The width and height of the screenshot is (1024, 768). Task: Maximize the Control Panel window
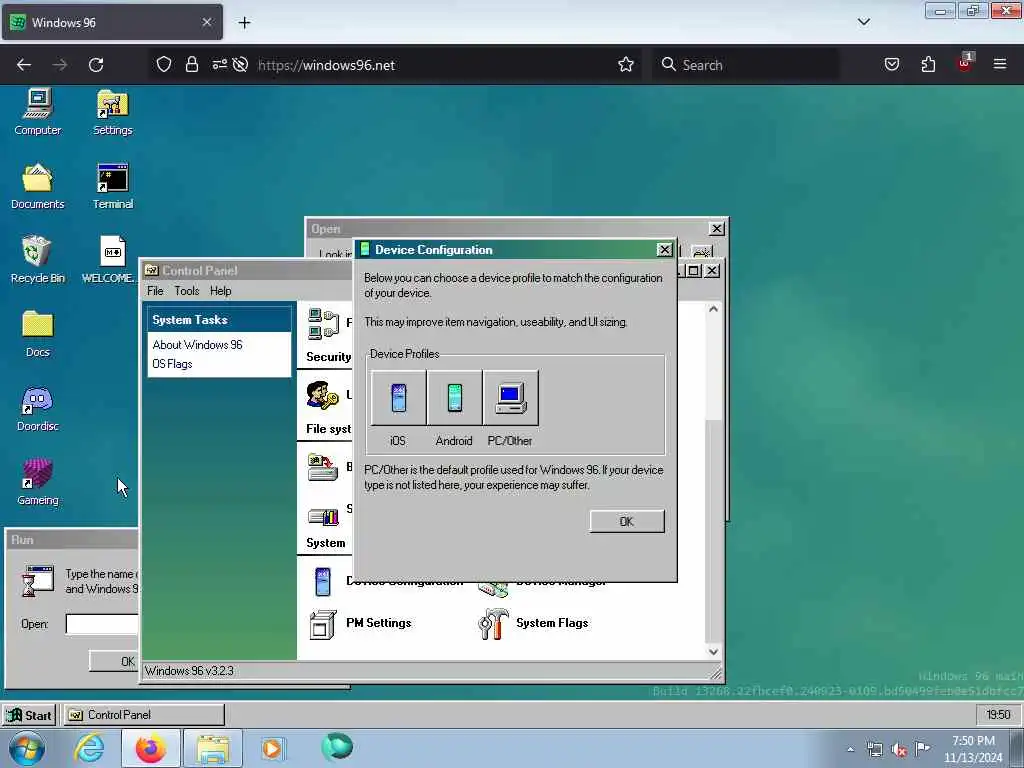(694, 270)
